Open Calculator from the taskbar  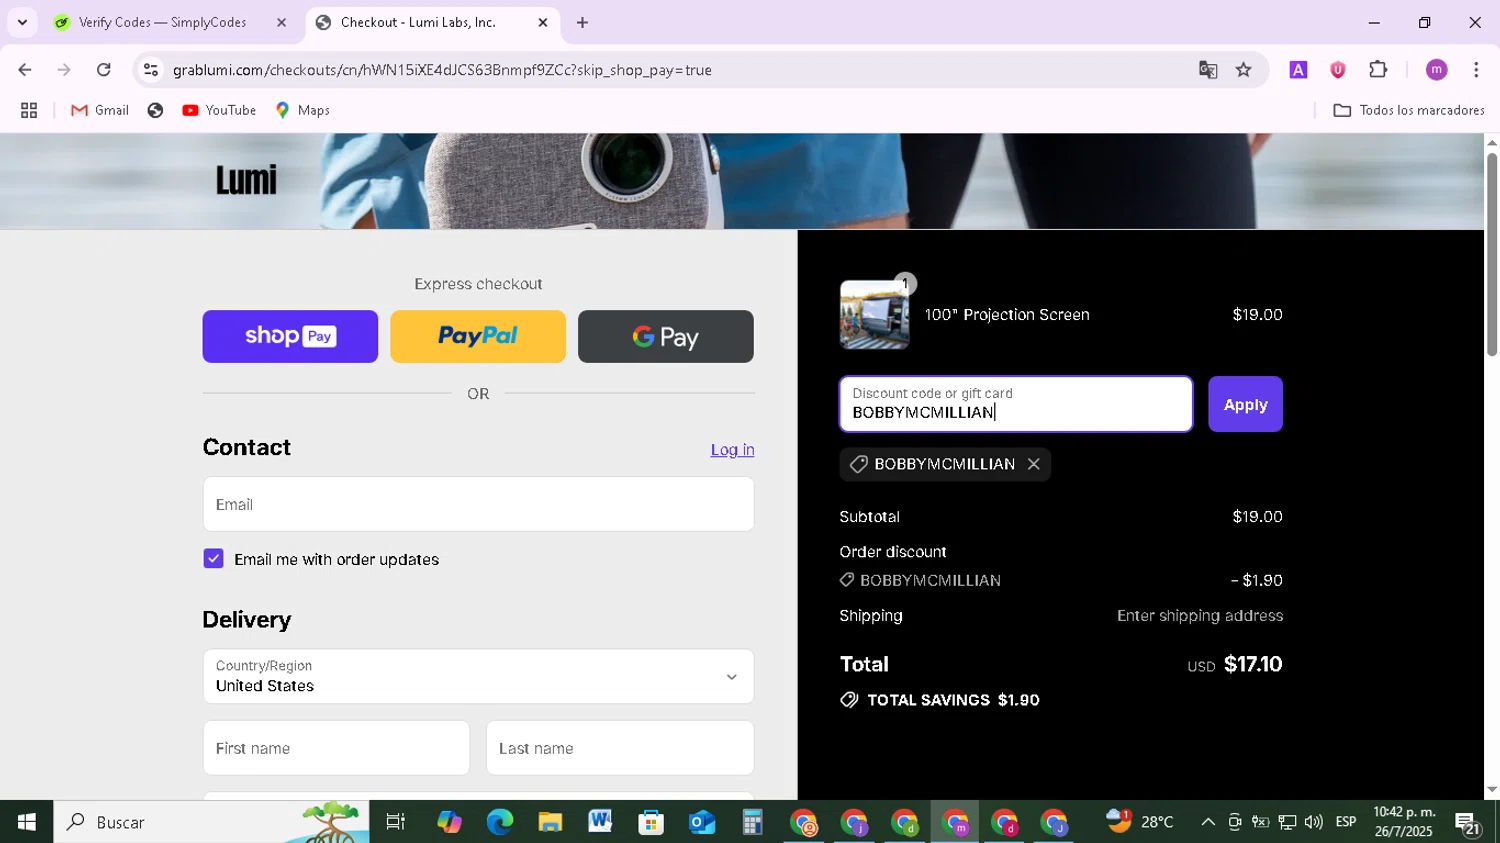pyautogui.click(x=752, y=822)
